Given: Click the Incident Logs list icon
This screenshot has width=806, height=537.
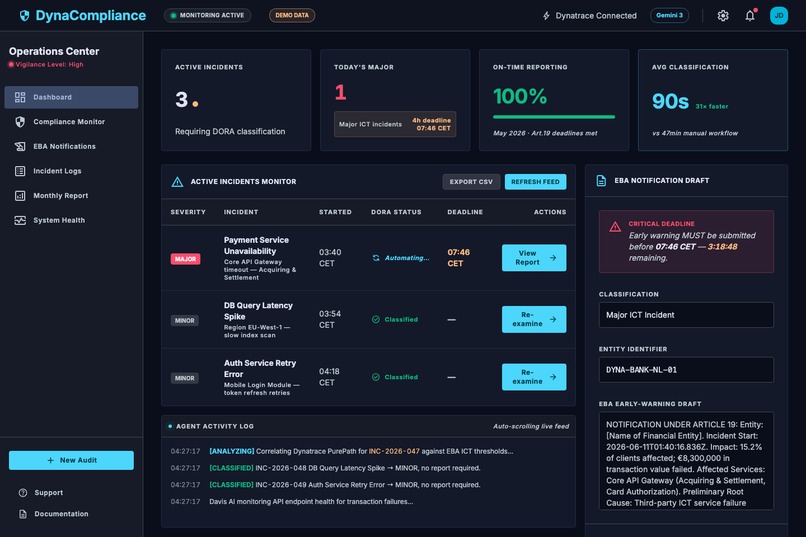Looking at the screenshot, I should pyautogui.click(x=20, y=171).
